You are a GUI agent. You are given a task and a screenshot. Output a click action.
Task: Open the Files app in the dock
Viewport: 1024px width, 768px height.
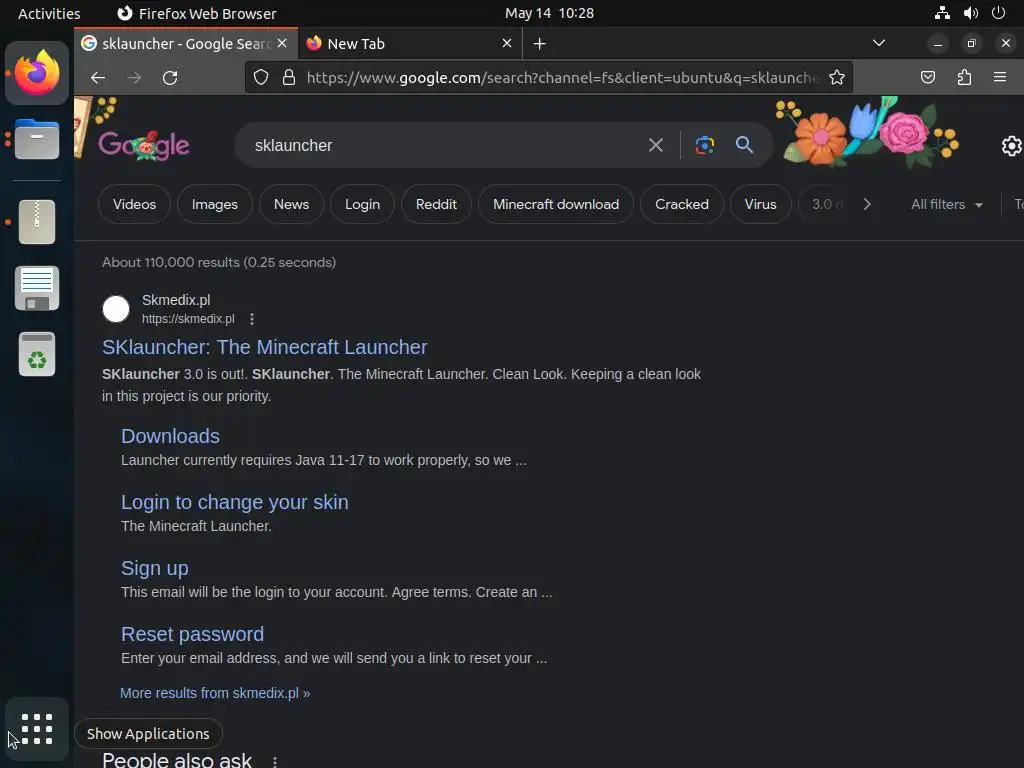pos(37,139)
